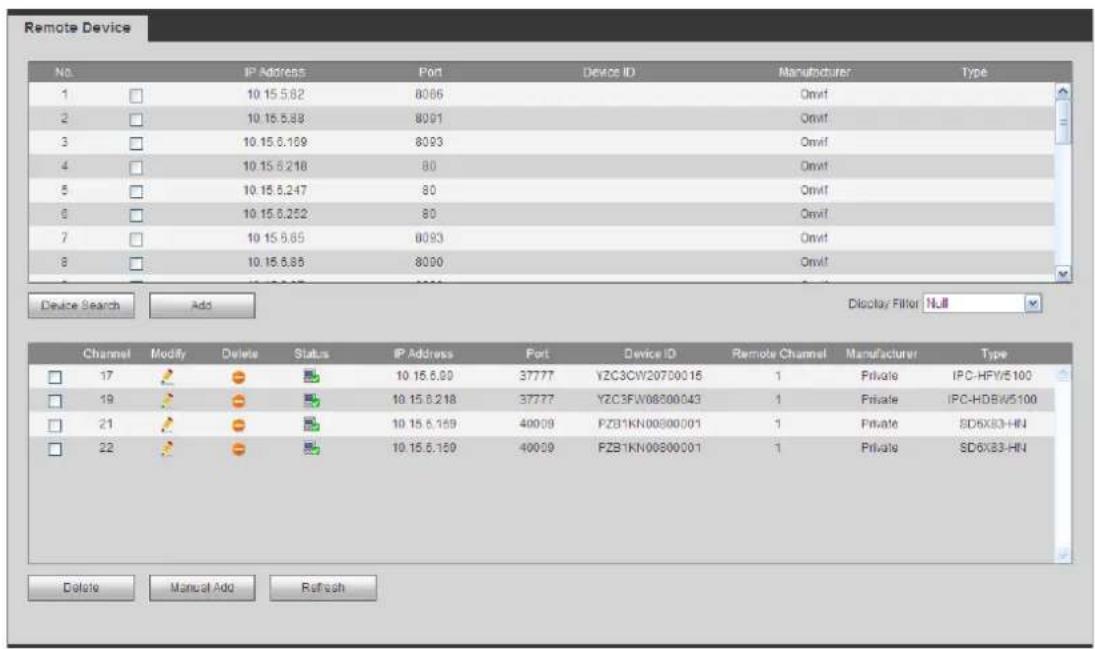1095x649 pixels.
Task: Click the status icon for channel 22
Action: click(311, 449)
